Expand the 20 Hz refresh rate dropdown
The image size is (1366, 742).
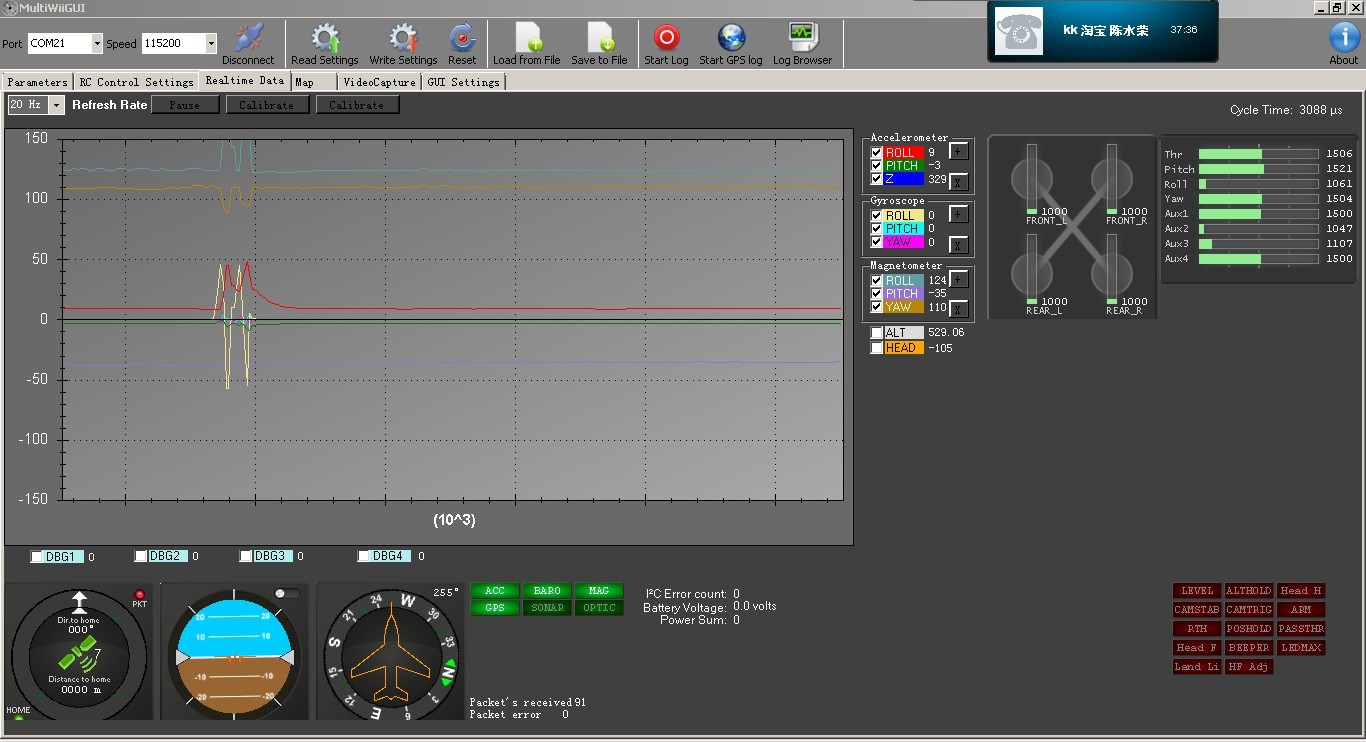pos(56,105)
